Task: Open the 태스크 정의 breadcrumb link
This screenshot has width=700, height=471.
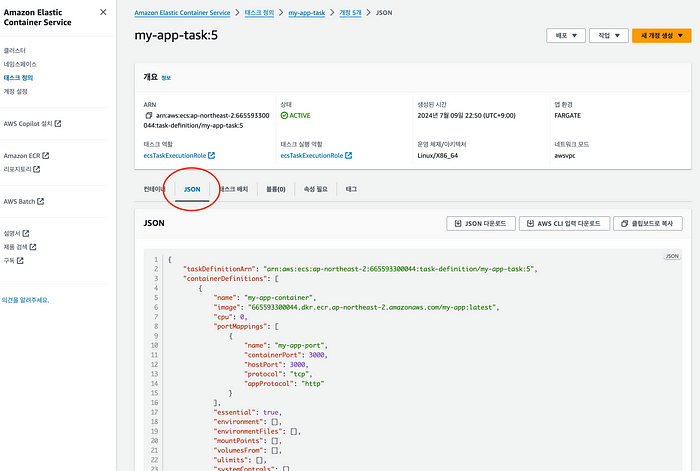Action: click(x=259, y=13)
